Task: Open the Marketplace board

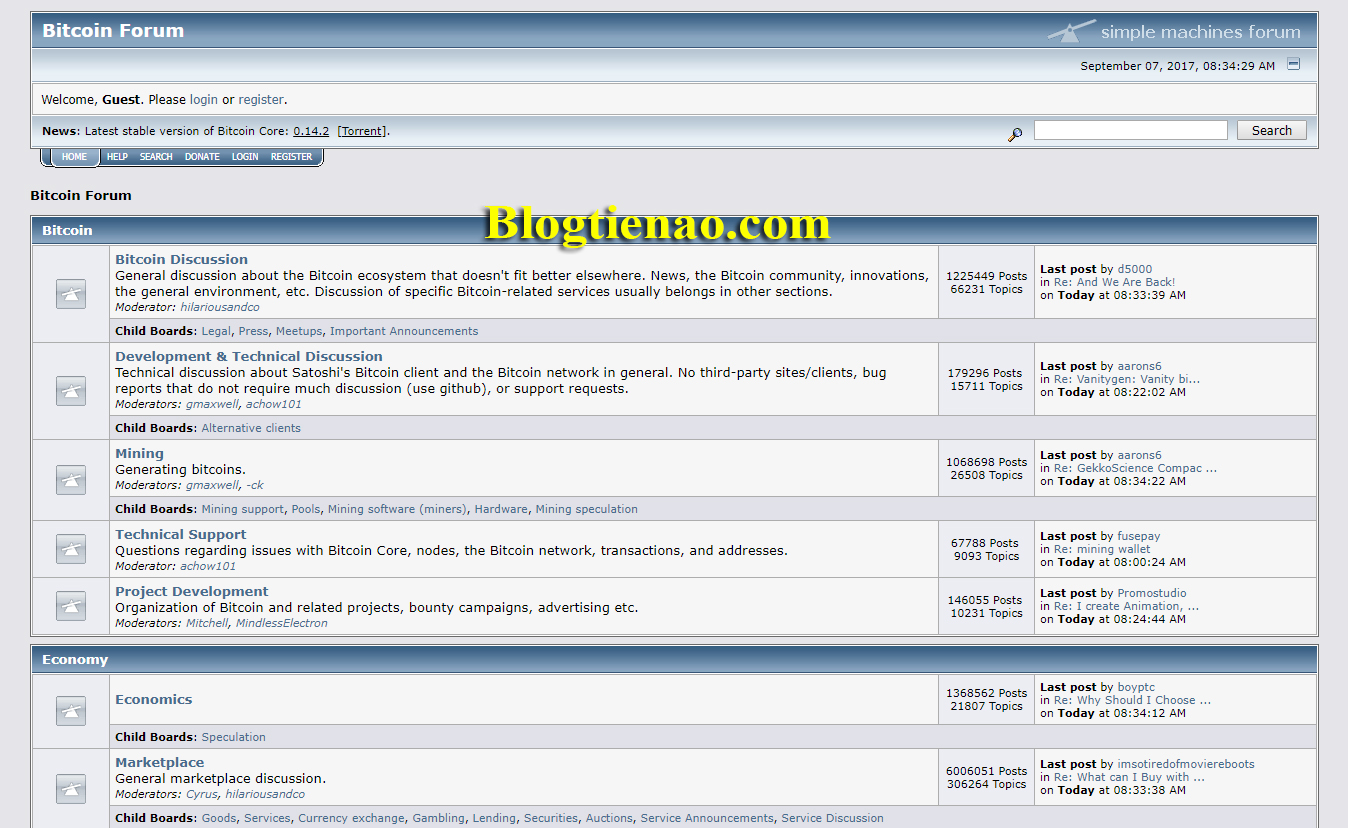Action: coord(159,762)
